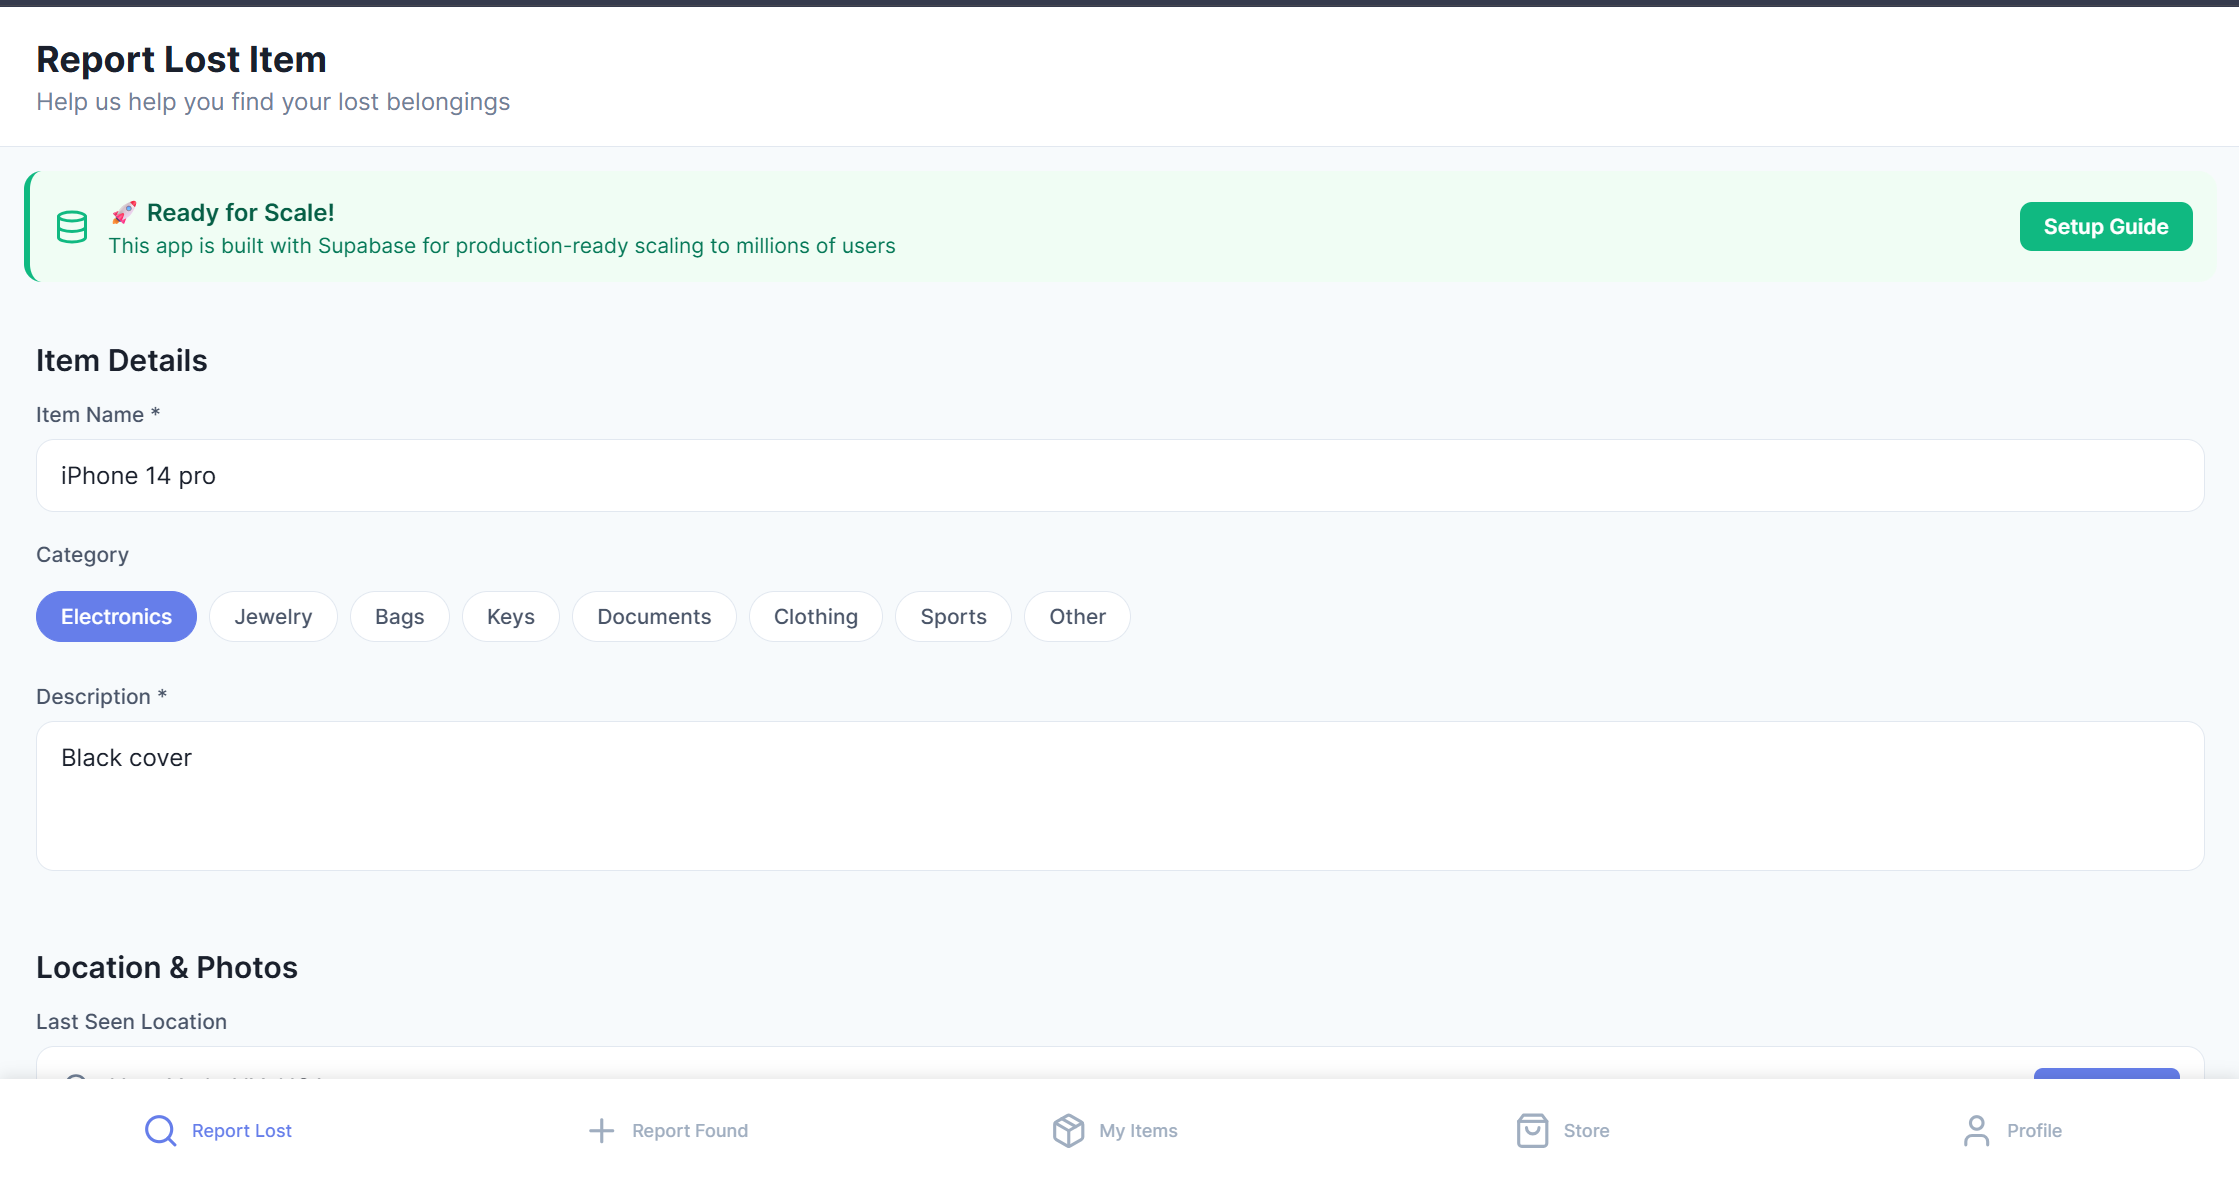Click the Profile person icon

(x=1976, y=1130)
